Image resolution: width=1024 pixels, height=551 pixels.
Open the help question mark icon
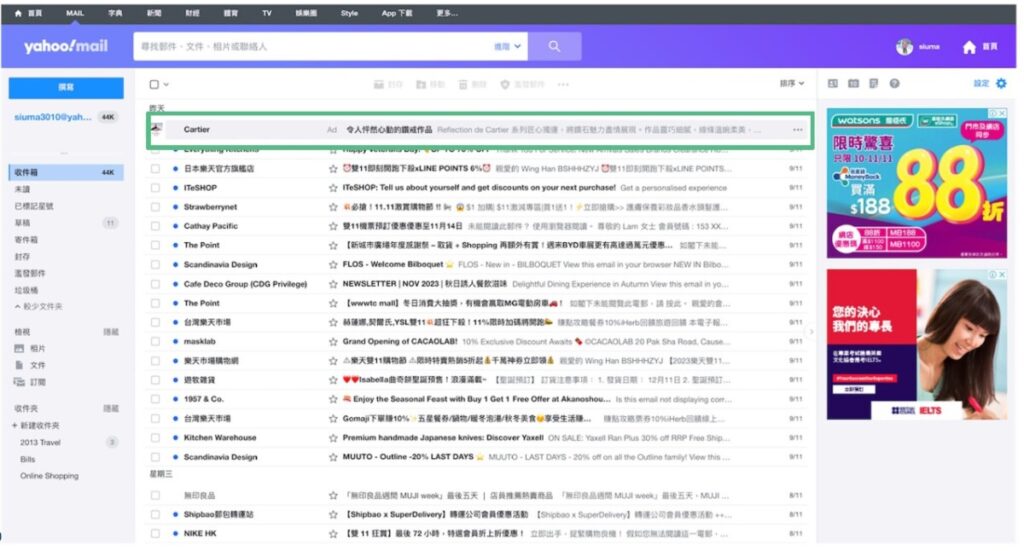[x=895, y=84]
